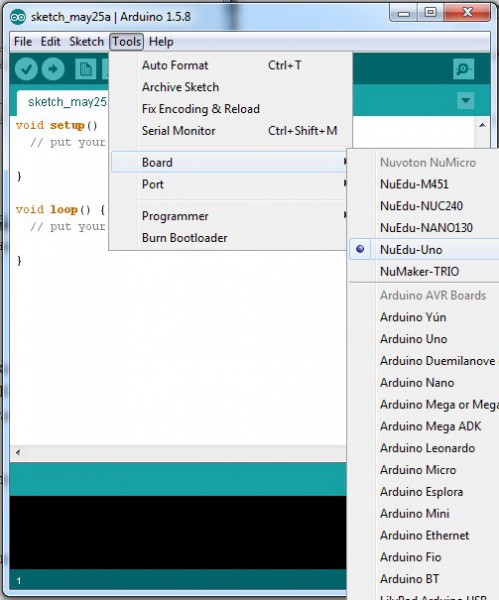
Task: Select the Board menu entry
Action: (229, 162)
